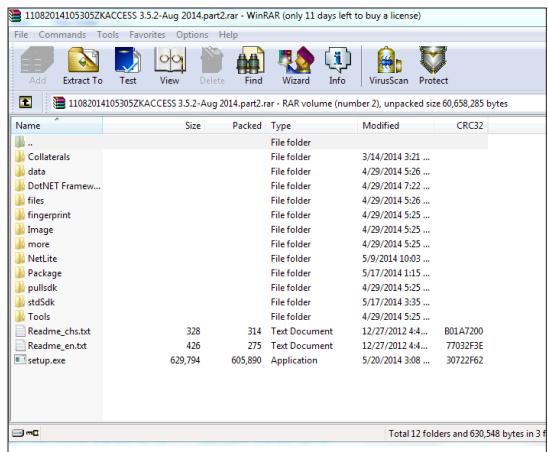Viewport: 548px width, 452px height.
Task: Click the 5/9/2014 10:03 modified date
Action: click(x=396, y=258)
